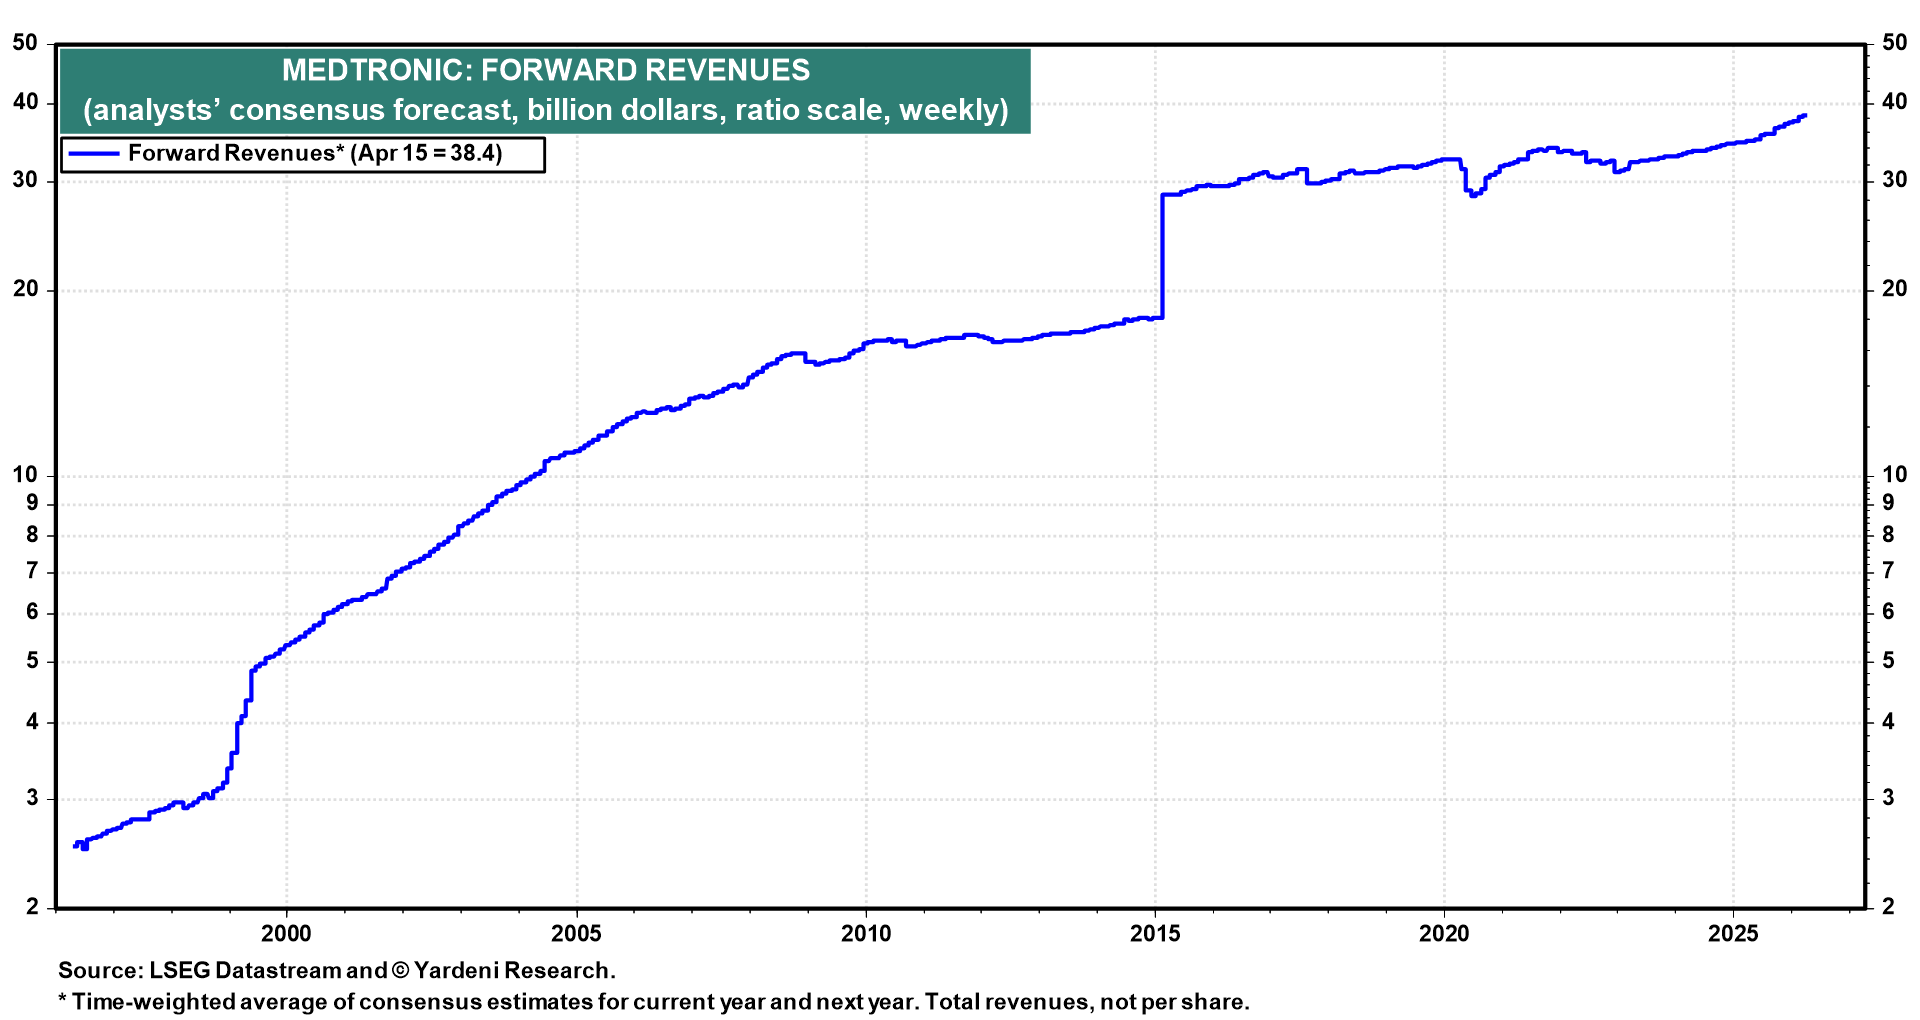Click the latest endpoint of the blue line

click(x=1804, y=116)
